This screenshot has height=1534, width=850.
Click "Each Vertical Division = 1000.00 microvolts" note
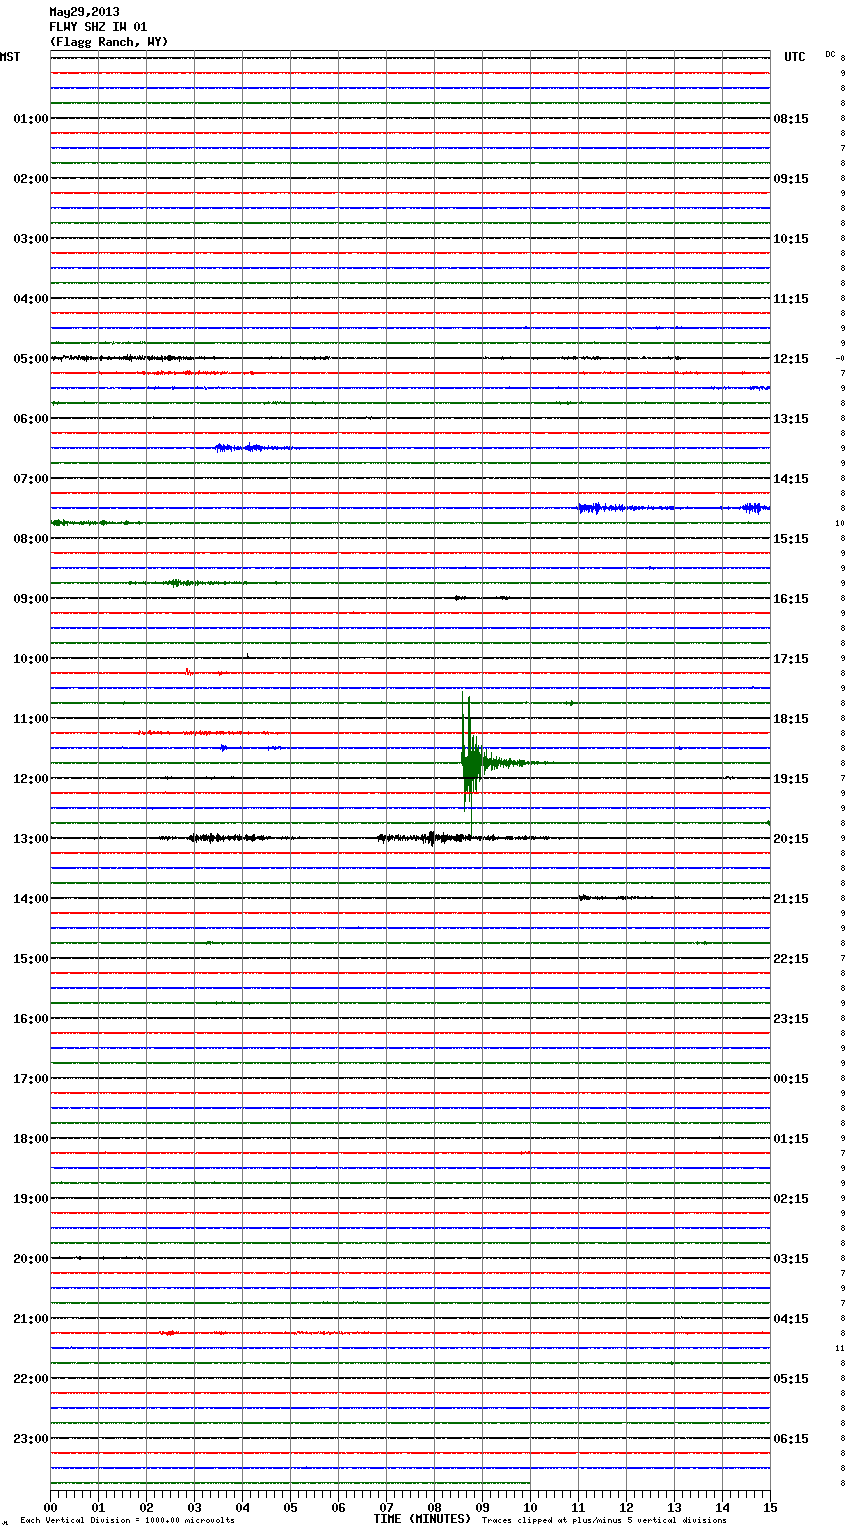[127, 1521]
